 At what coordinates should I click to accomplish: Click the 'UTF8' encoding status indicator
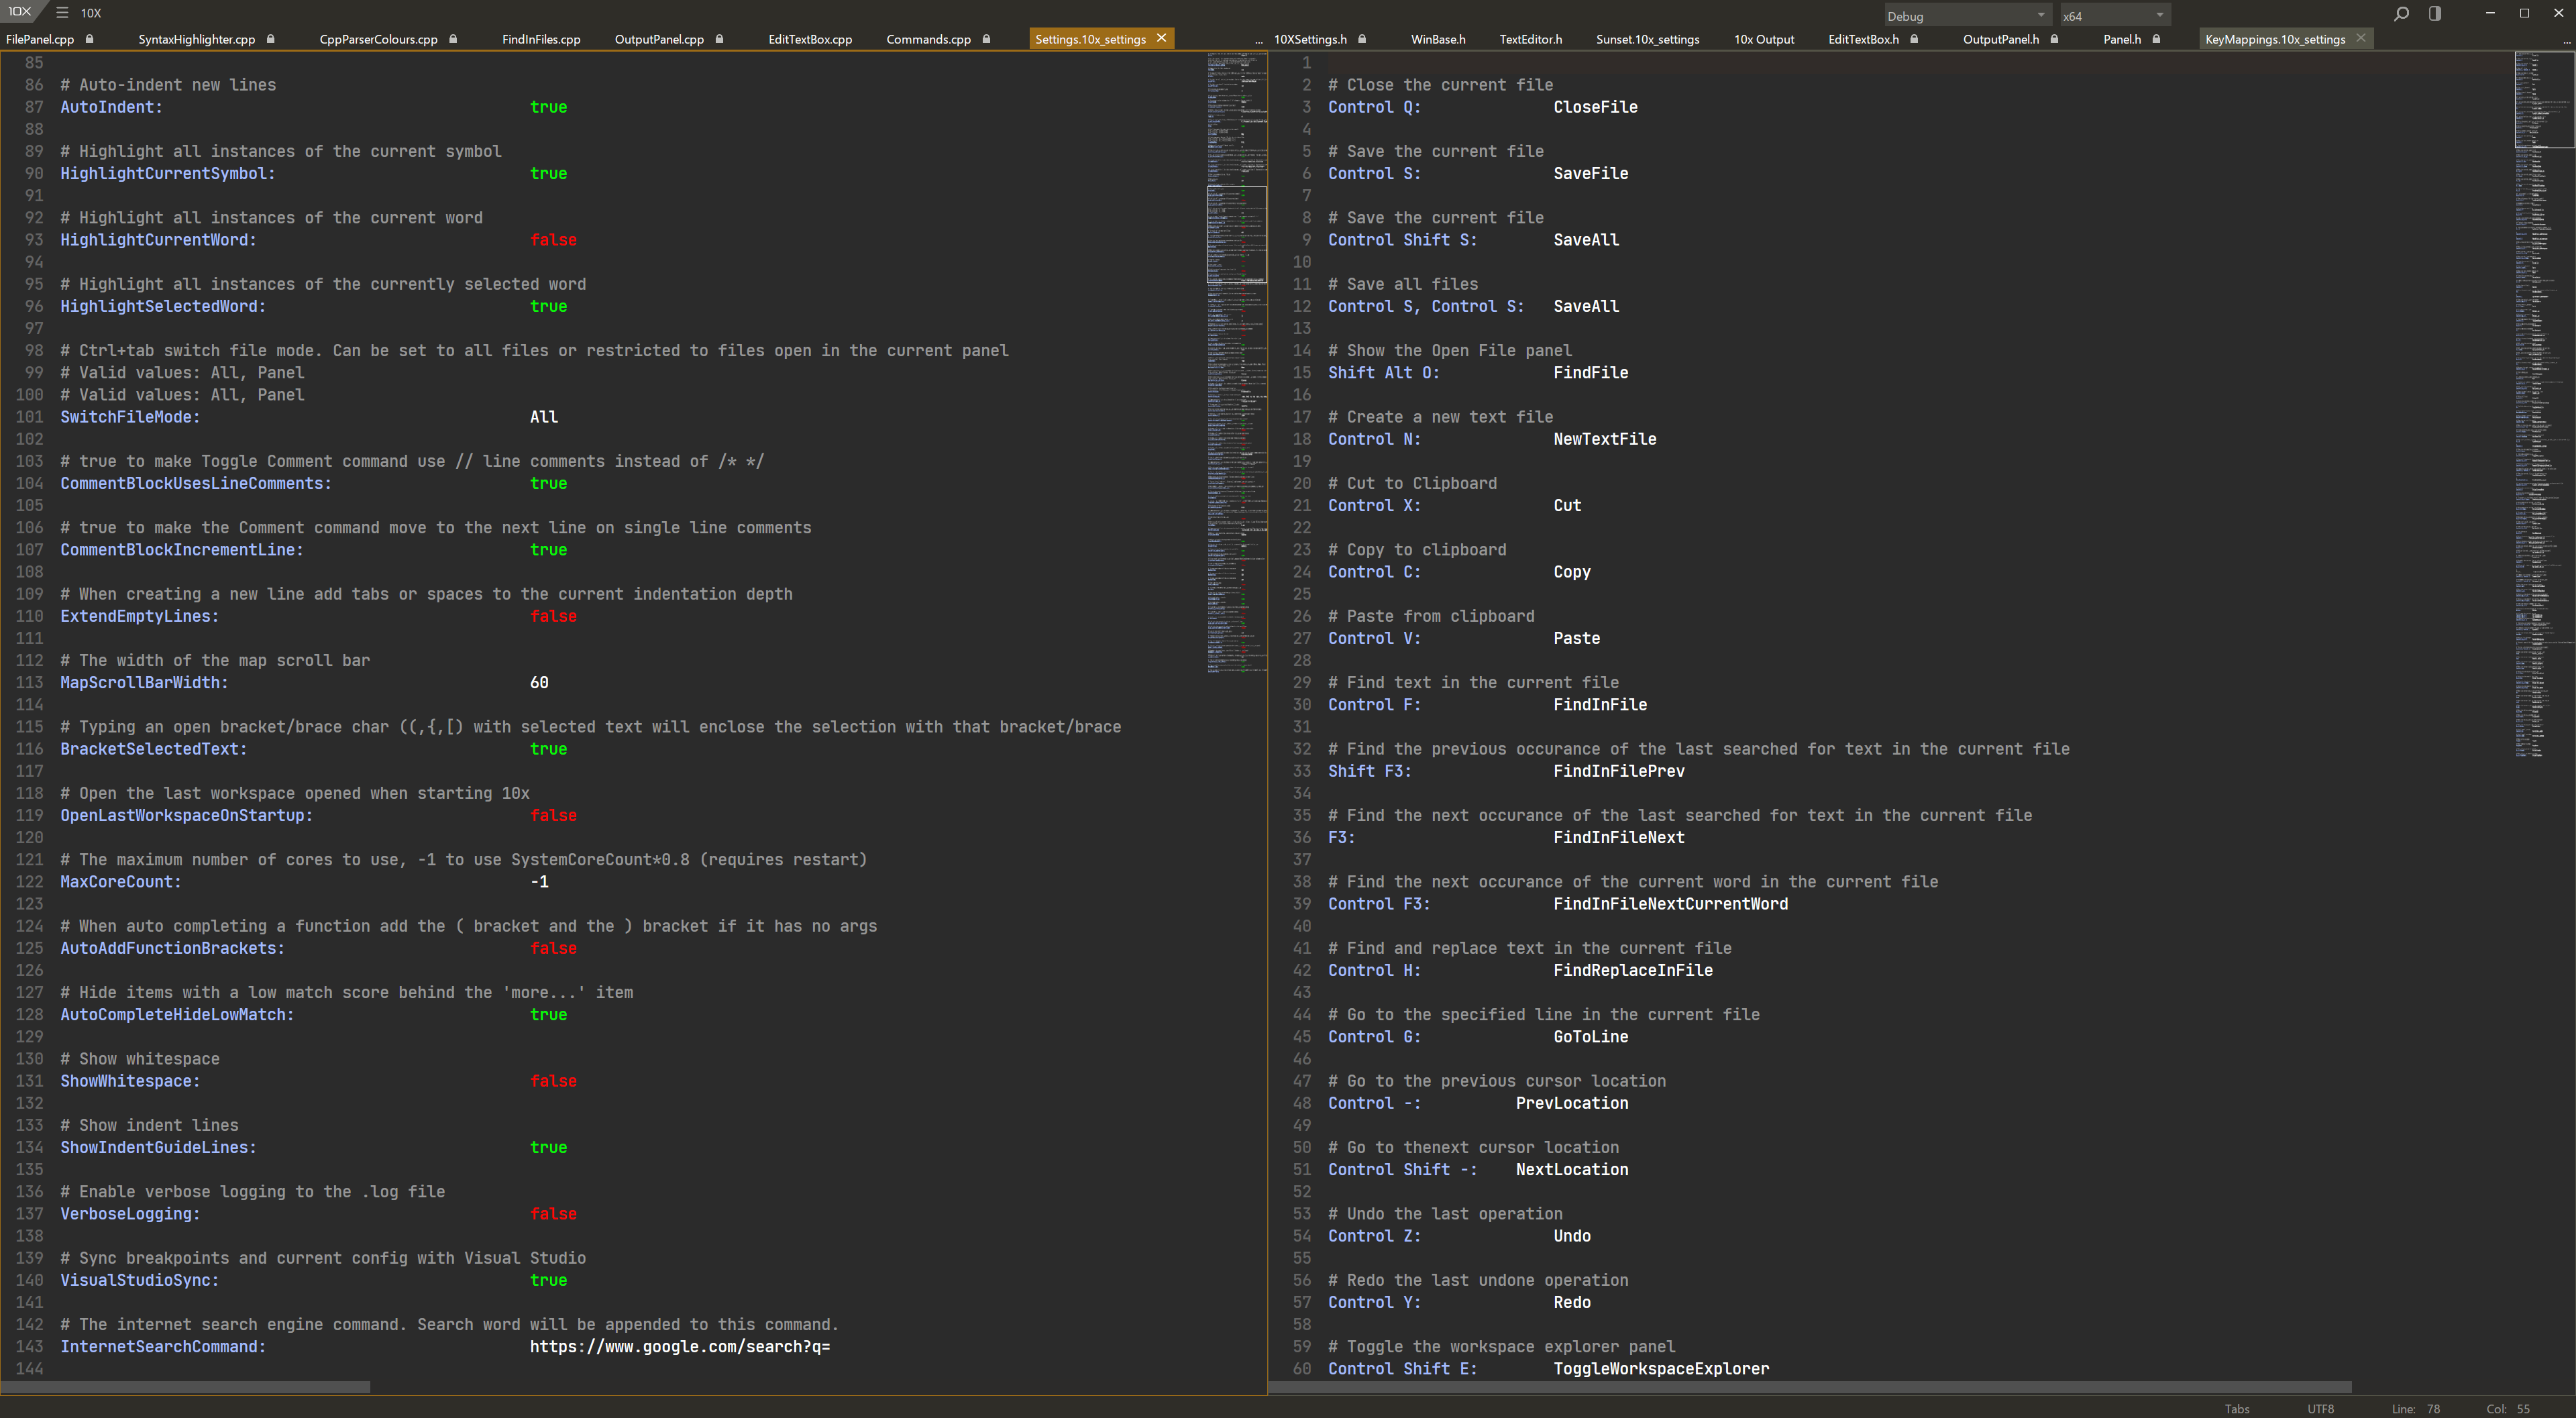2320,1409
